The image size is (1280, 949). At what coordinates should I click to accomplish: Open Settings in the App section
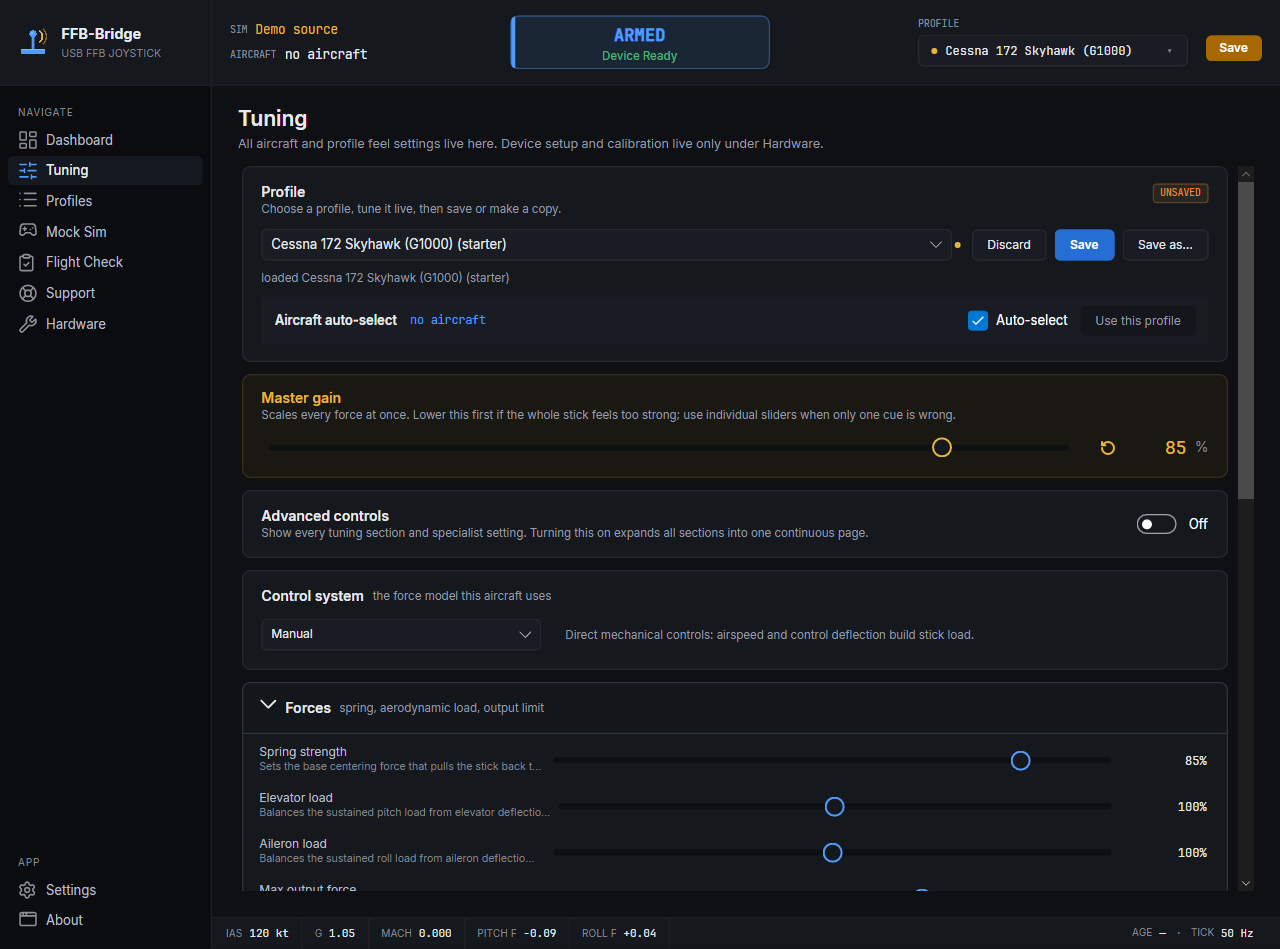point(105,890)
